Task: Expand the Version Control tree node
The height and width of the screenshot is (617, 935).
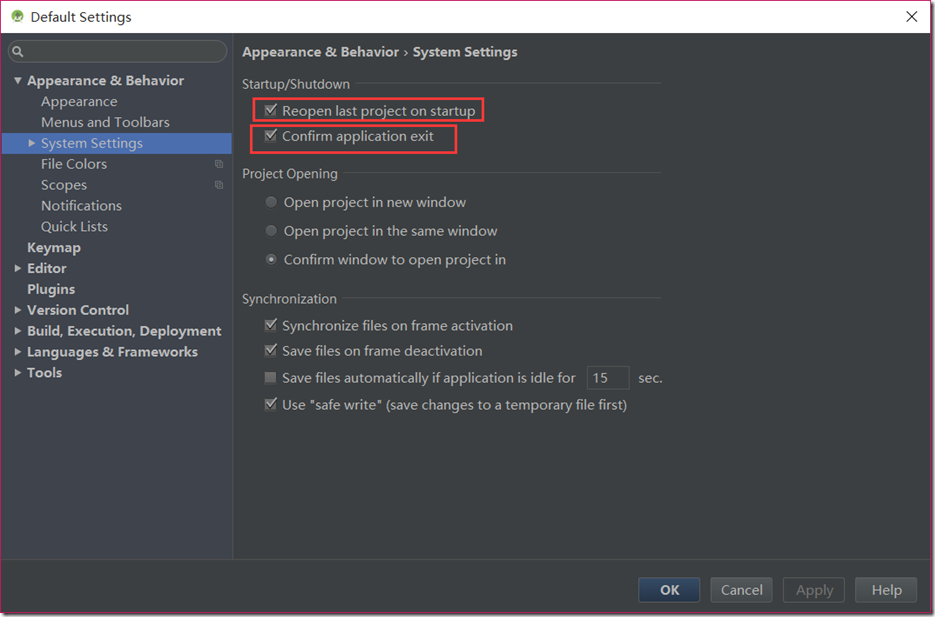Action: coord(18,310)
